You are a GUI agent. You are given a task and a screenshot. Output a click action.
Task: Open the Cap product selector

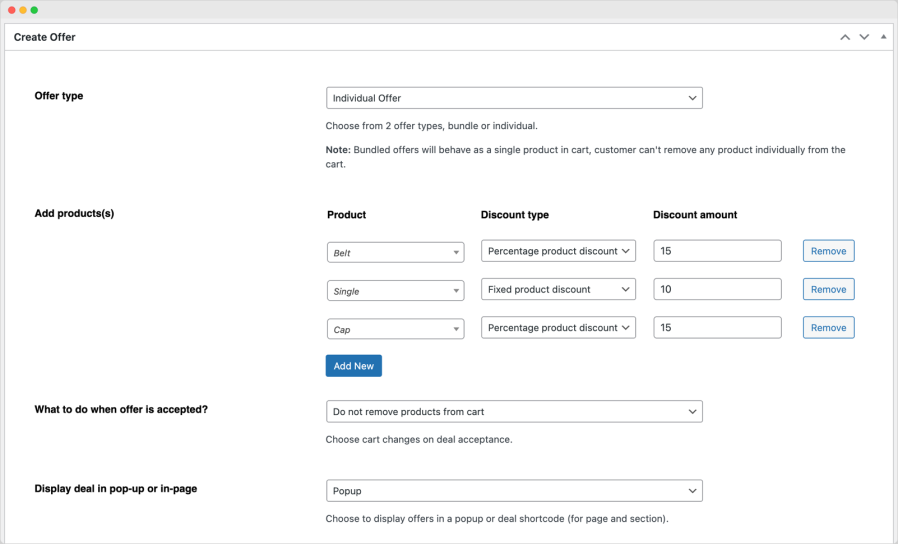pyautogui.click(x=395, y=329)
